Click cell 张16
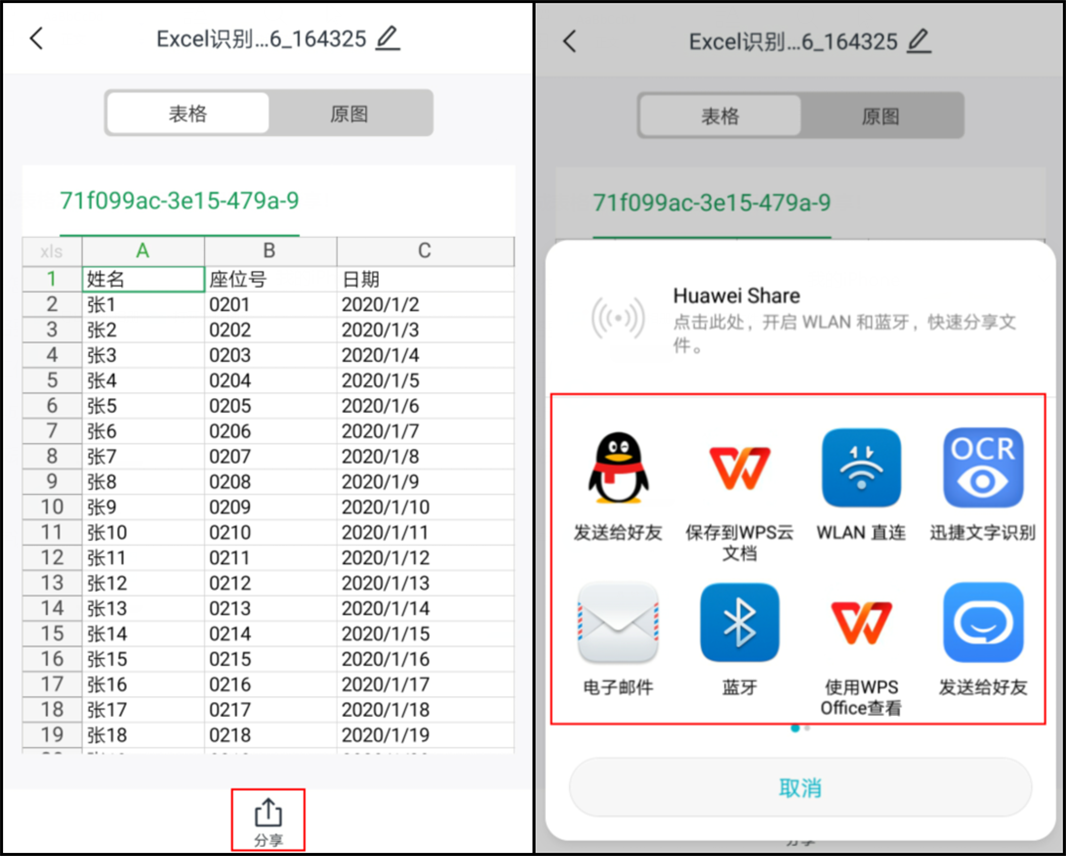This screenshot has height=856, width=1066. tap(143, 685)
